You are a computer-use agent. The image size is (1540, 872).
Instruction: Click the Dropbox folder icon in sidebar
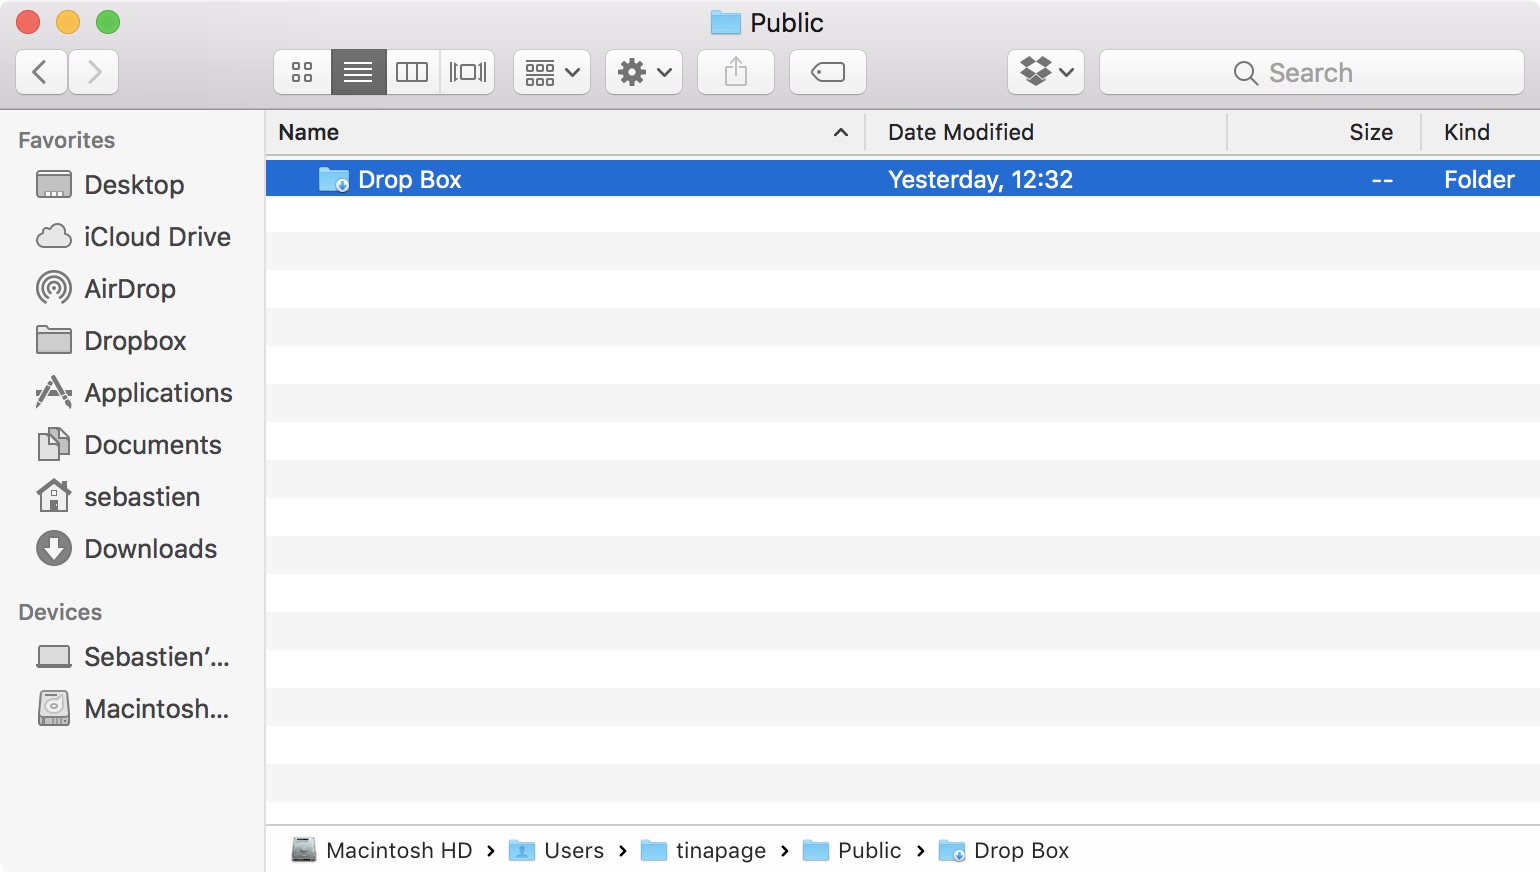coord(54,340)
